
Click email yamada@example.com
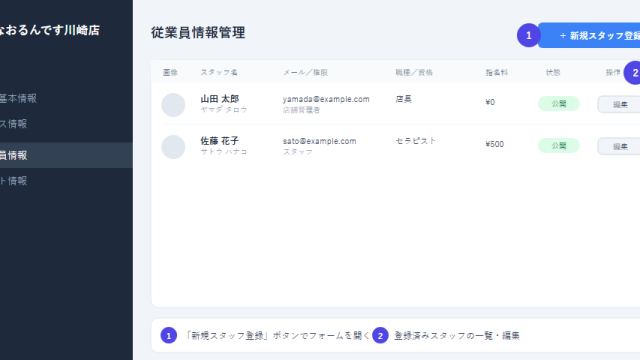pyautogui.click(x=326, y=99)
